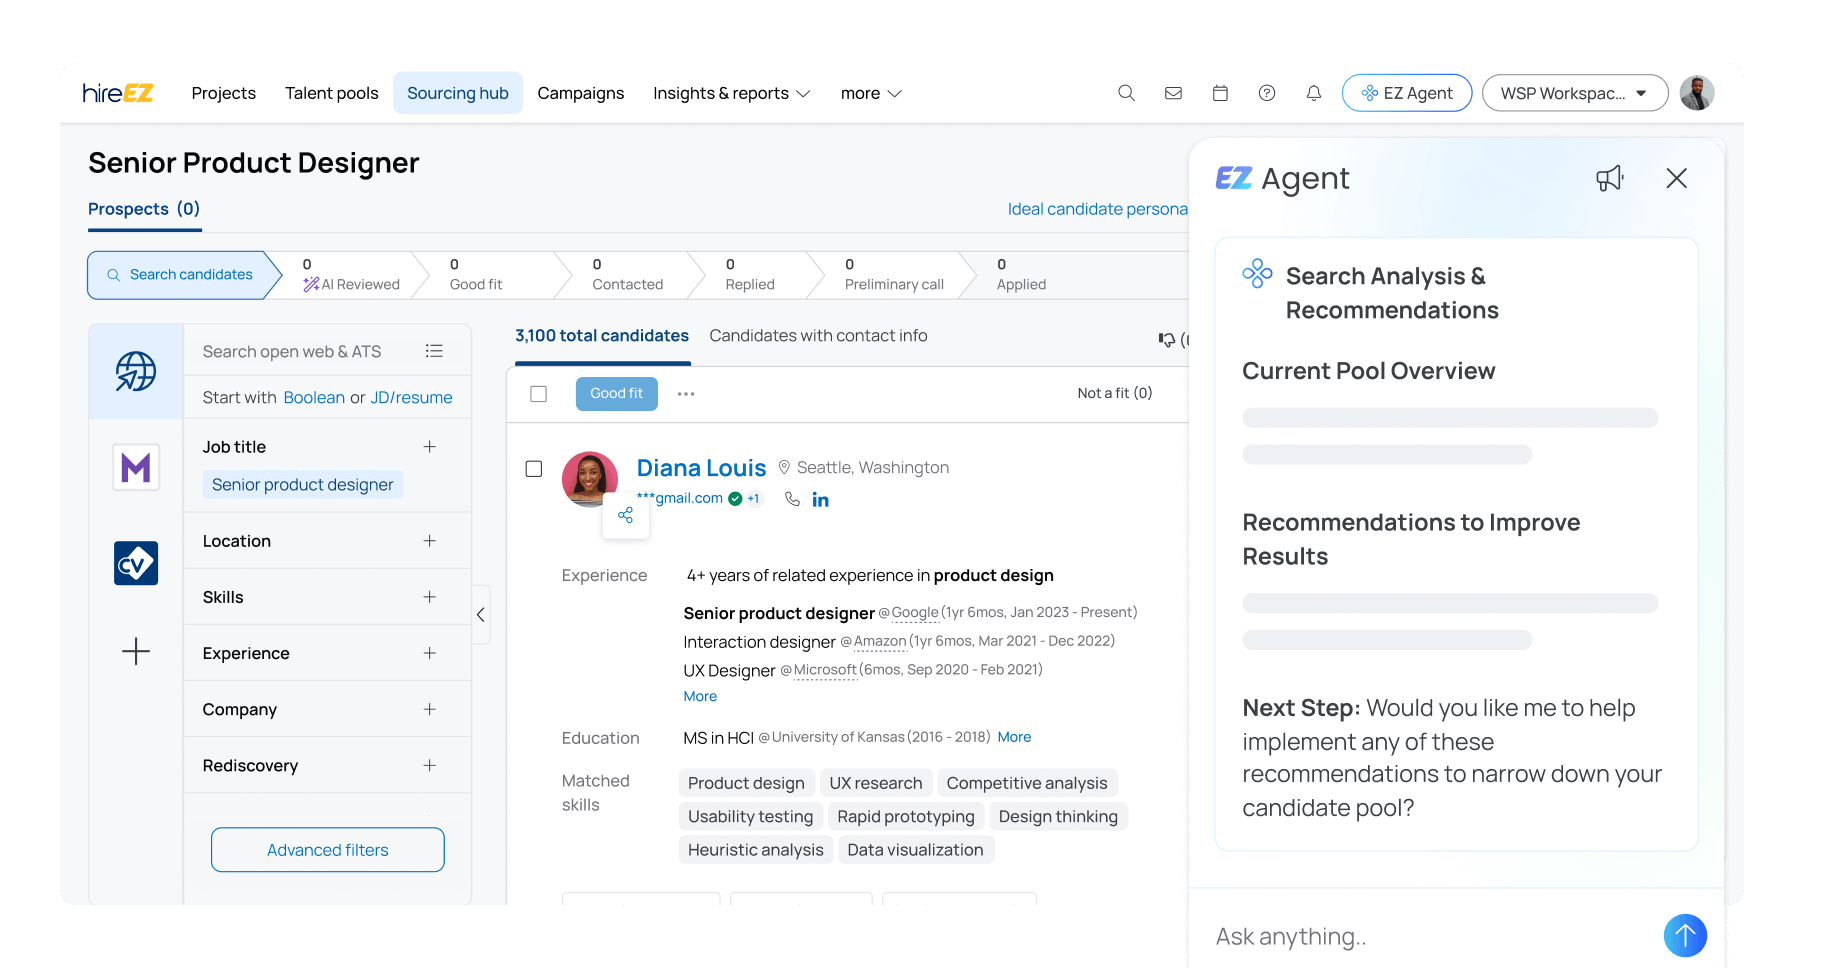Open the three-dot more options menu
This screenshot has width=1824, height=968.
coord(686,394)
